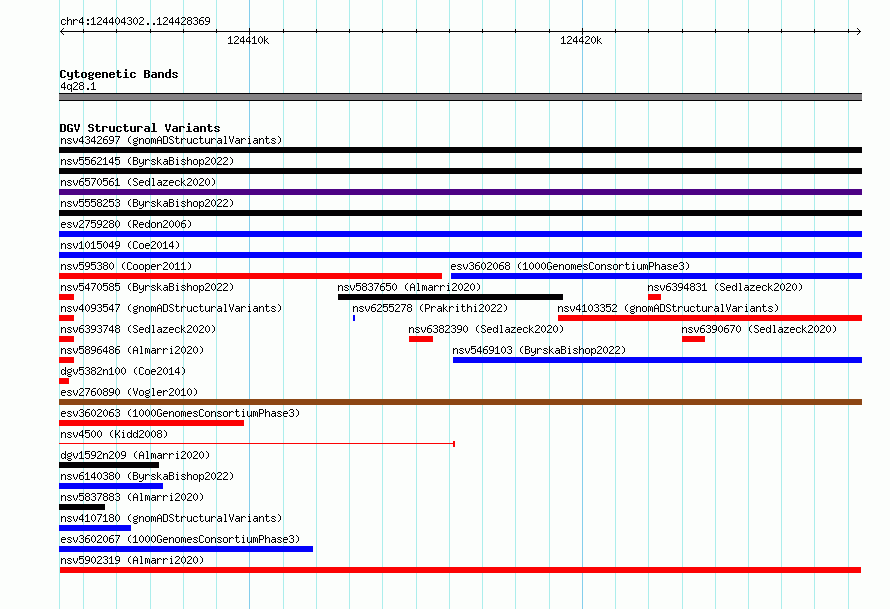Click the red bar under nsv6390670

tap(694, 339)
